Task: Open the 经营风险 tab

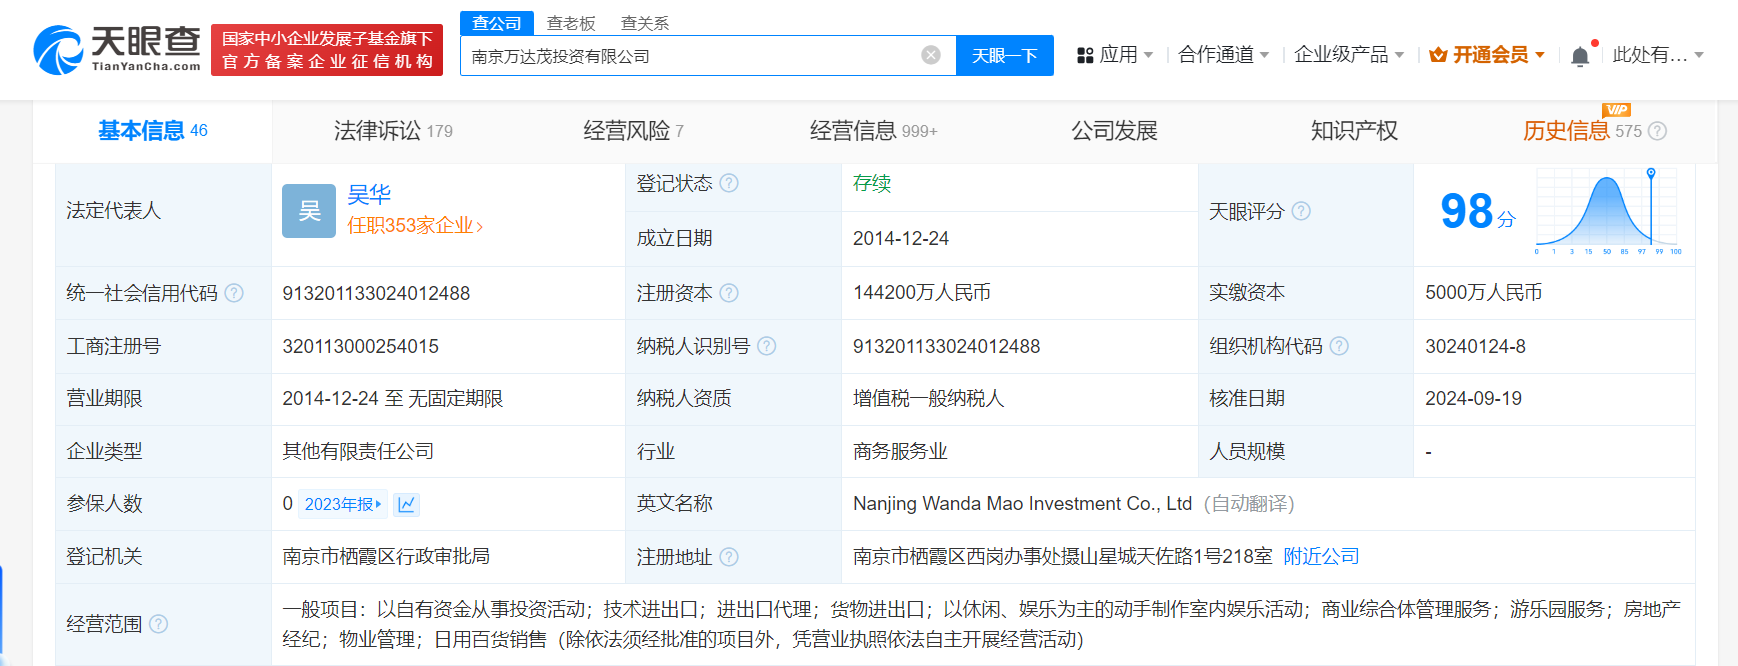Action: [632, 131]
